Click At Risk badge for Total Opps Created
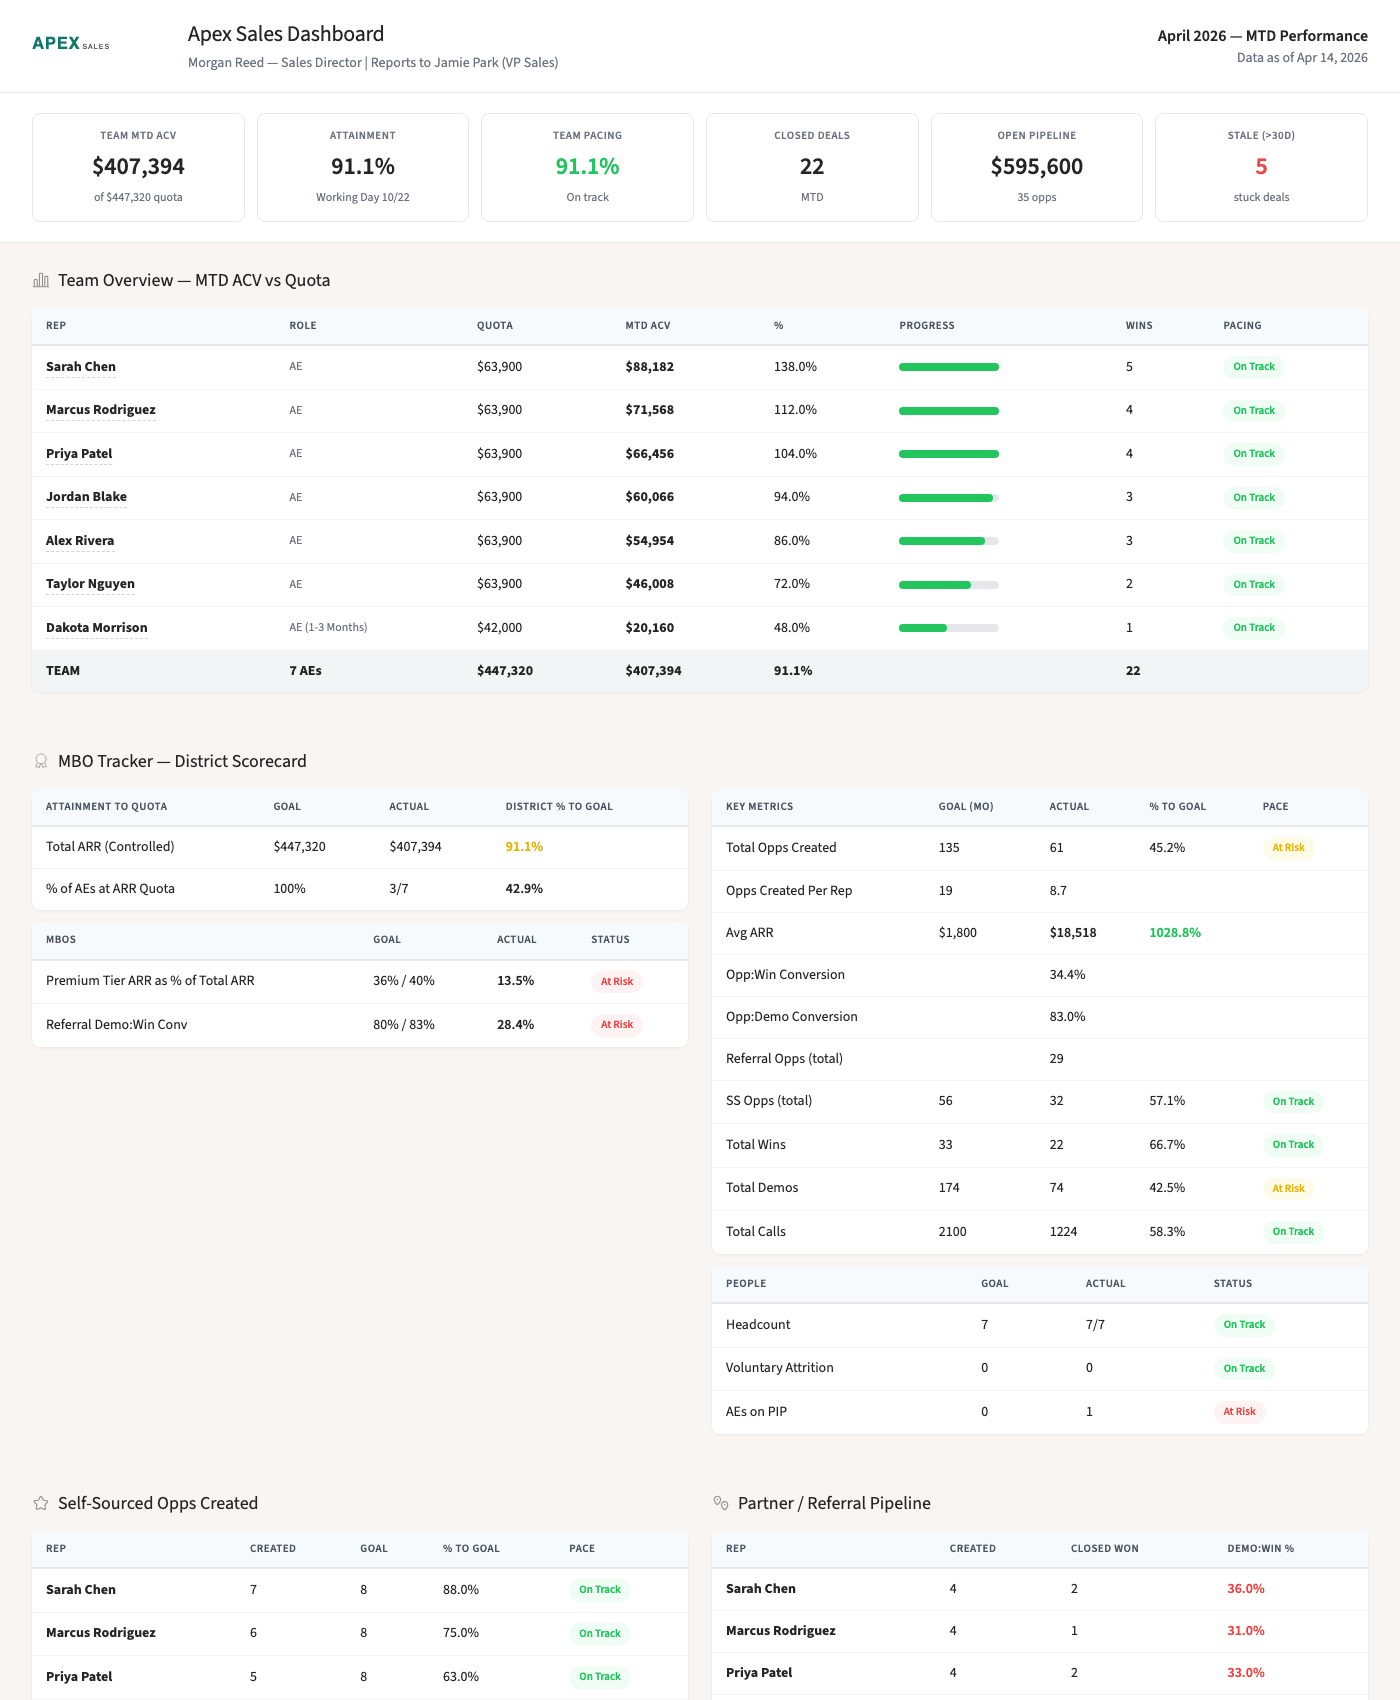Screen dimensions: 1400x1700 point(1288,848)
